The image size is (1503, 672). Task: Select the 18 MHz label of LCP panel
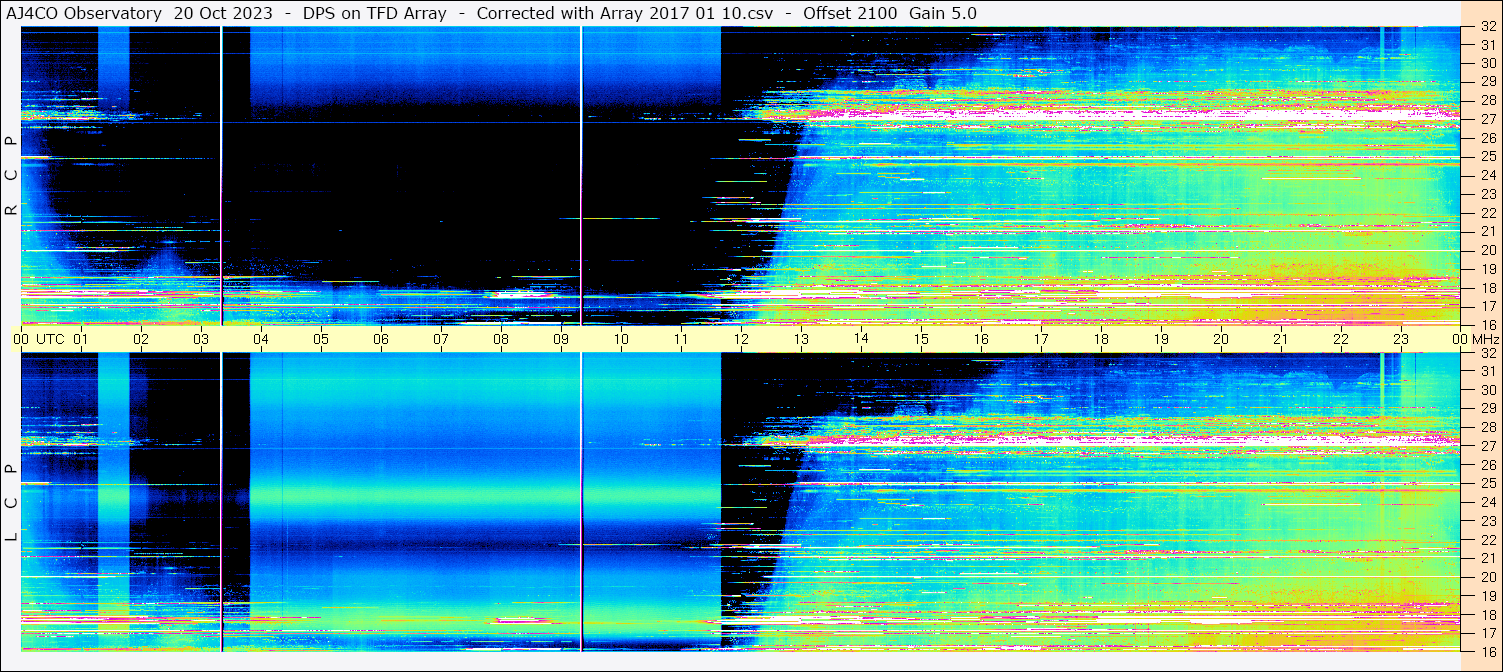click(1487, 615)
